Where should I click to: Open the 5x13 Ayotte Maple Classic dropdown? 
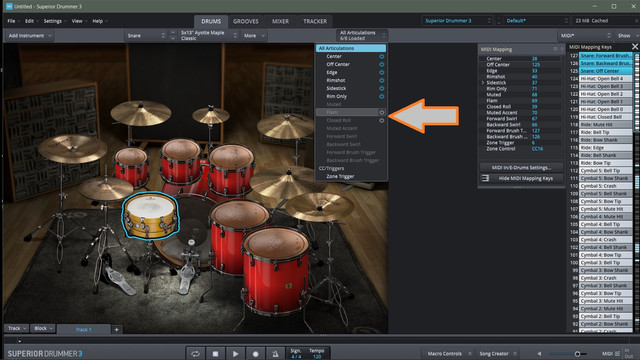click(x=209, y=36)
